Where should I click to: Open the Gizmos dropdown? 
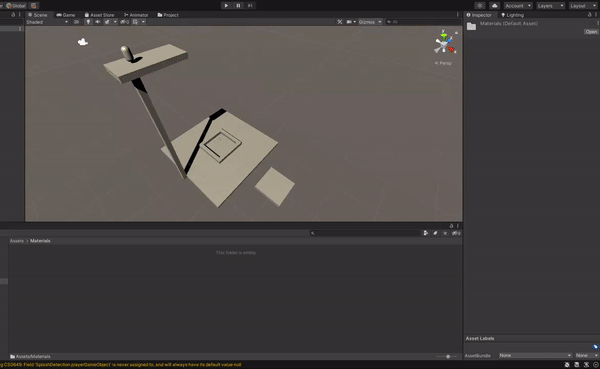(370, 22)
